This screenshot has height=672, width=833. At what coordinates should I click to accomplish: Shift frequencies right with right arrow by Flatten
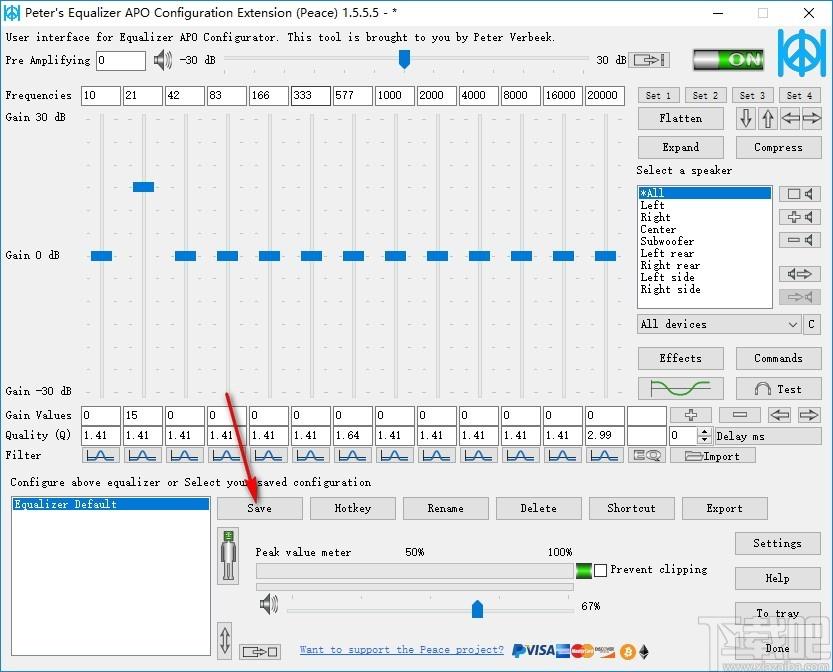812,118
